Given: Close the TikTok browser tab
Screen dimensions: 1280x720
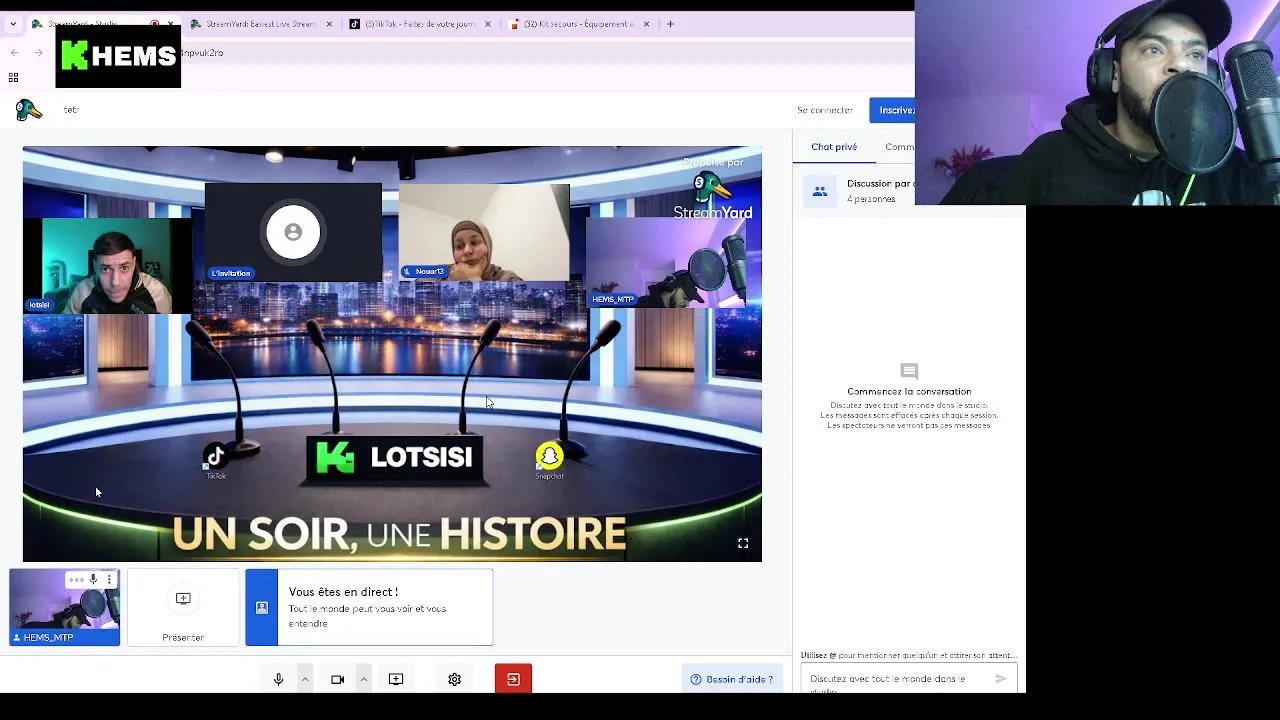Looking at the screenshot, I should [488, 24].
